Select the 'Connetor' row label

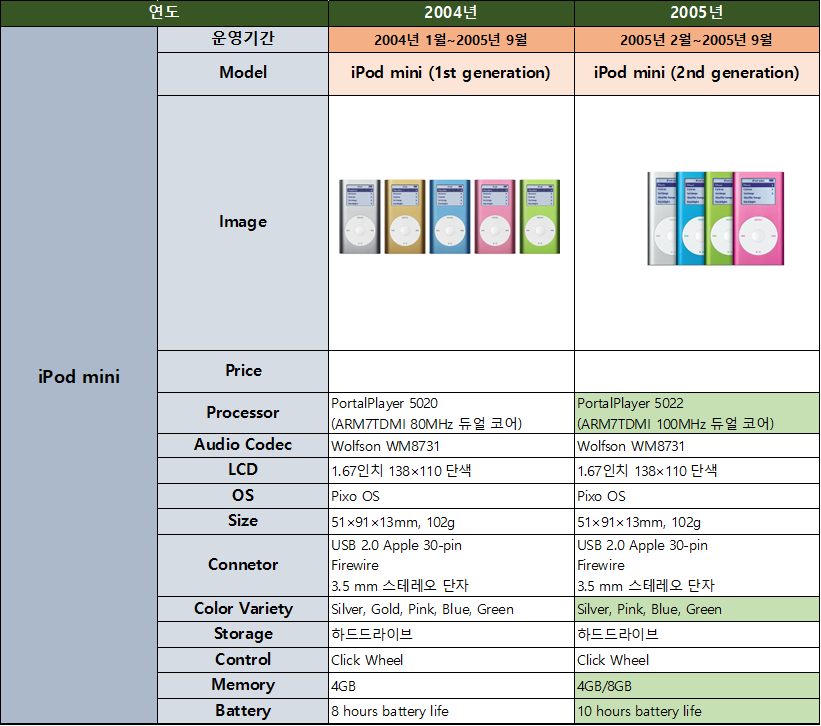click(x=243, y=565)
